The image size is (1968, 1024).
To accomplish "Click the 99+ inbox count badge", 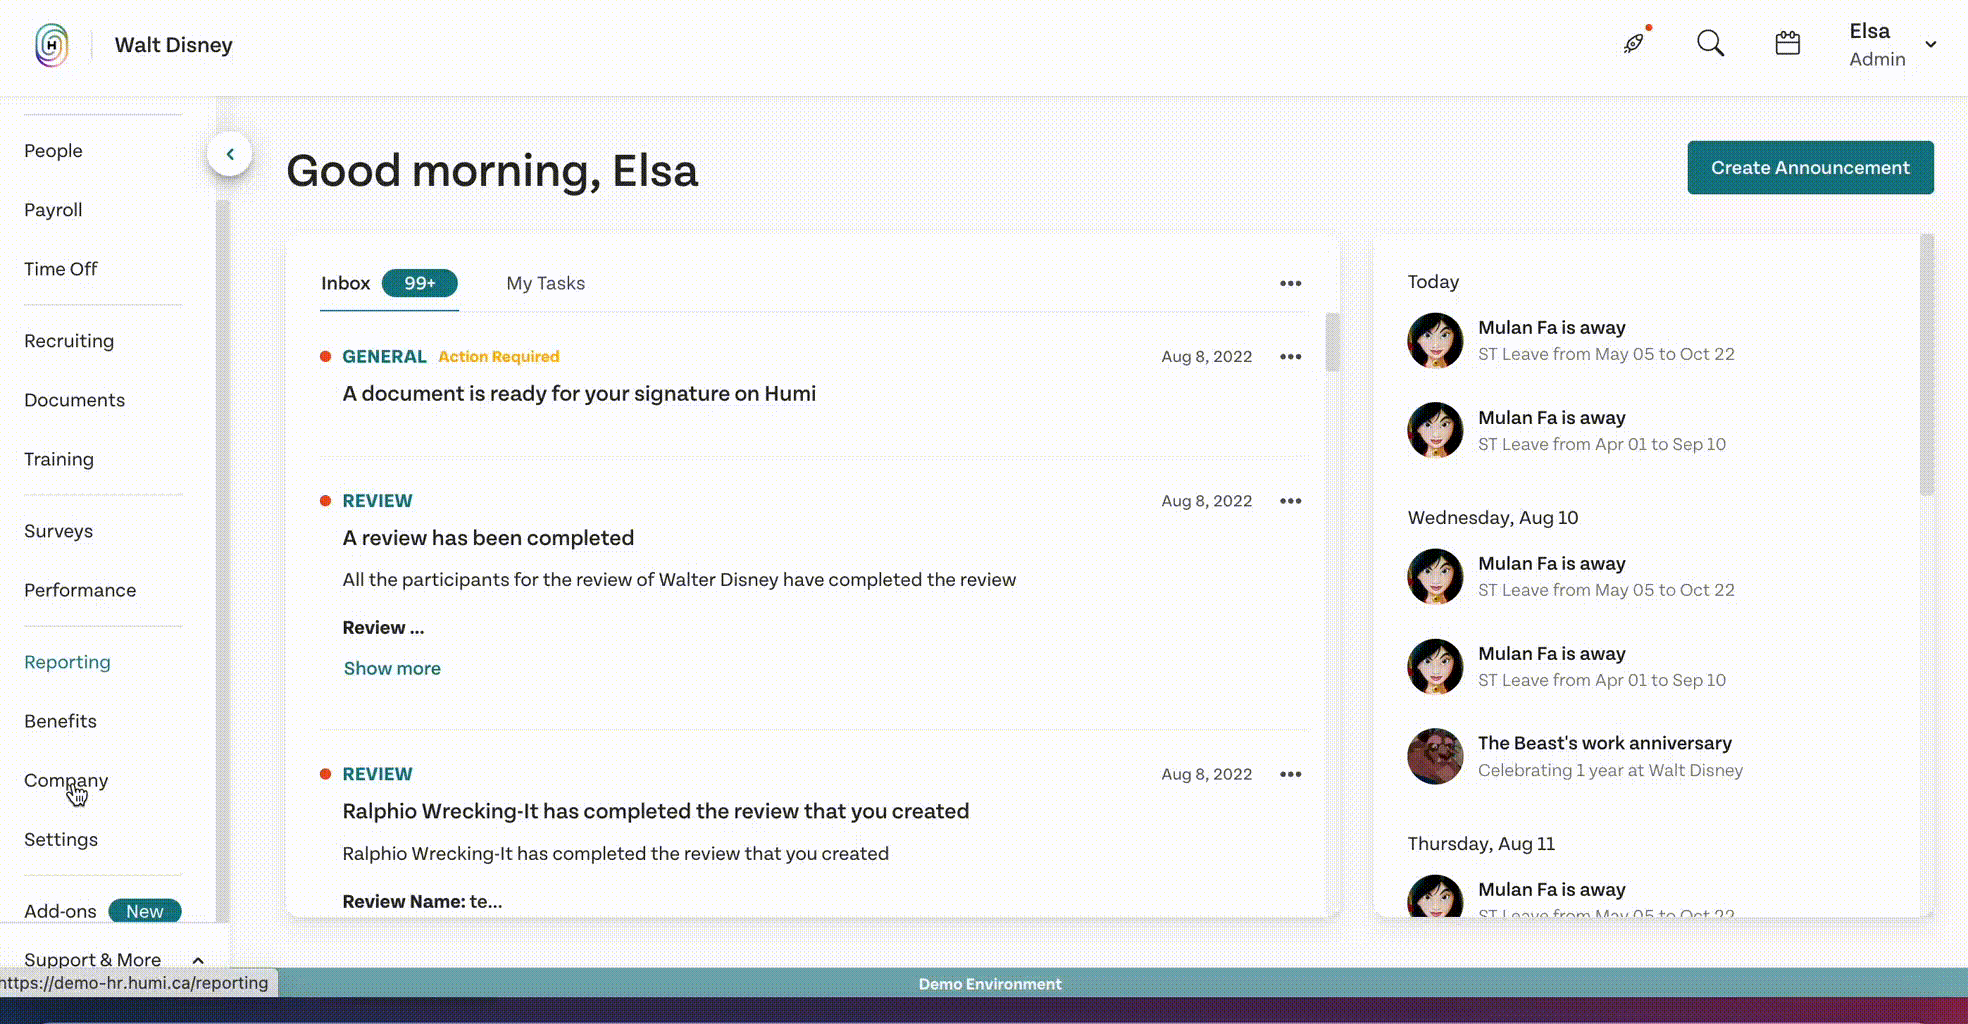I will (420, 283).
